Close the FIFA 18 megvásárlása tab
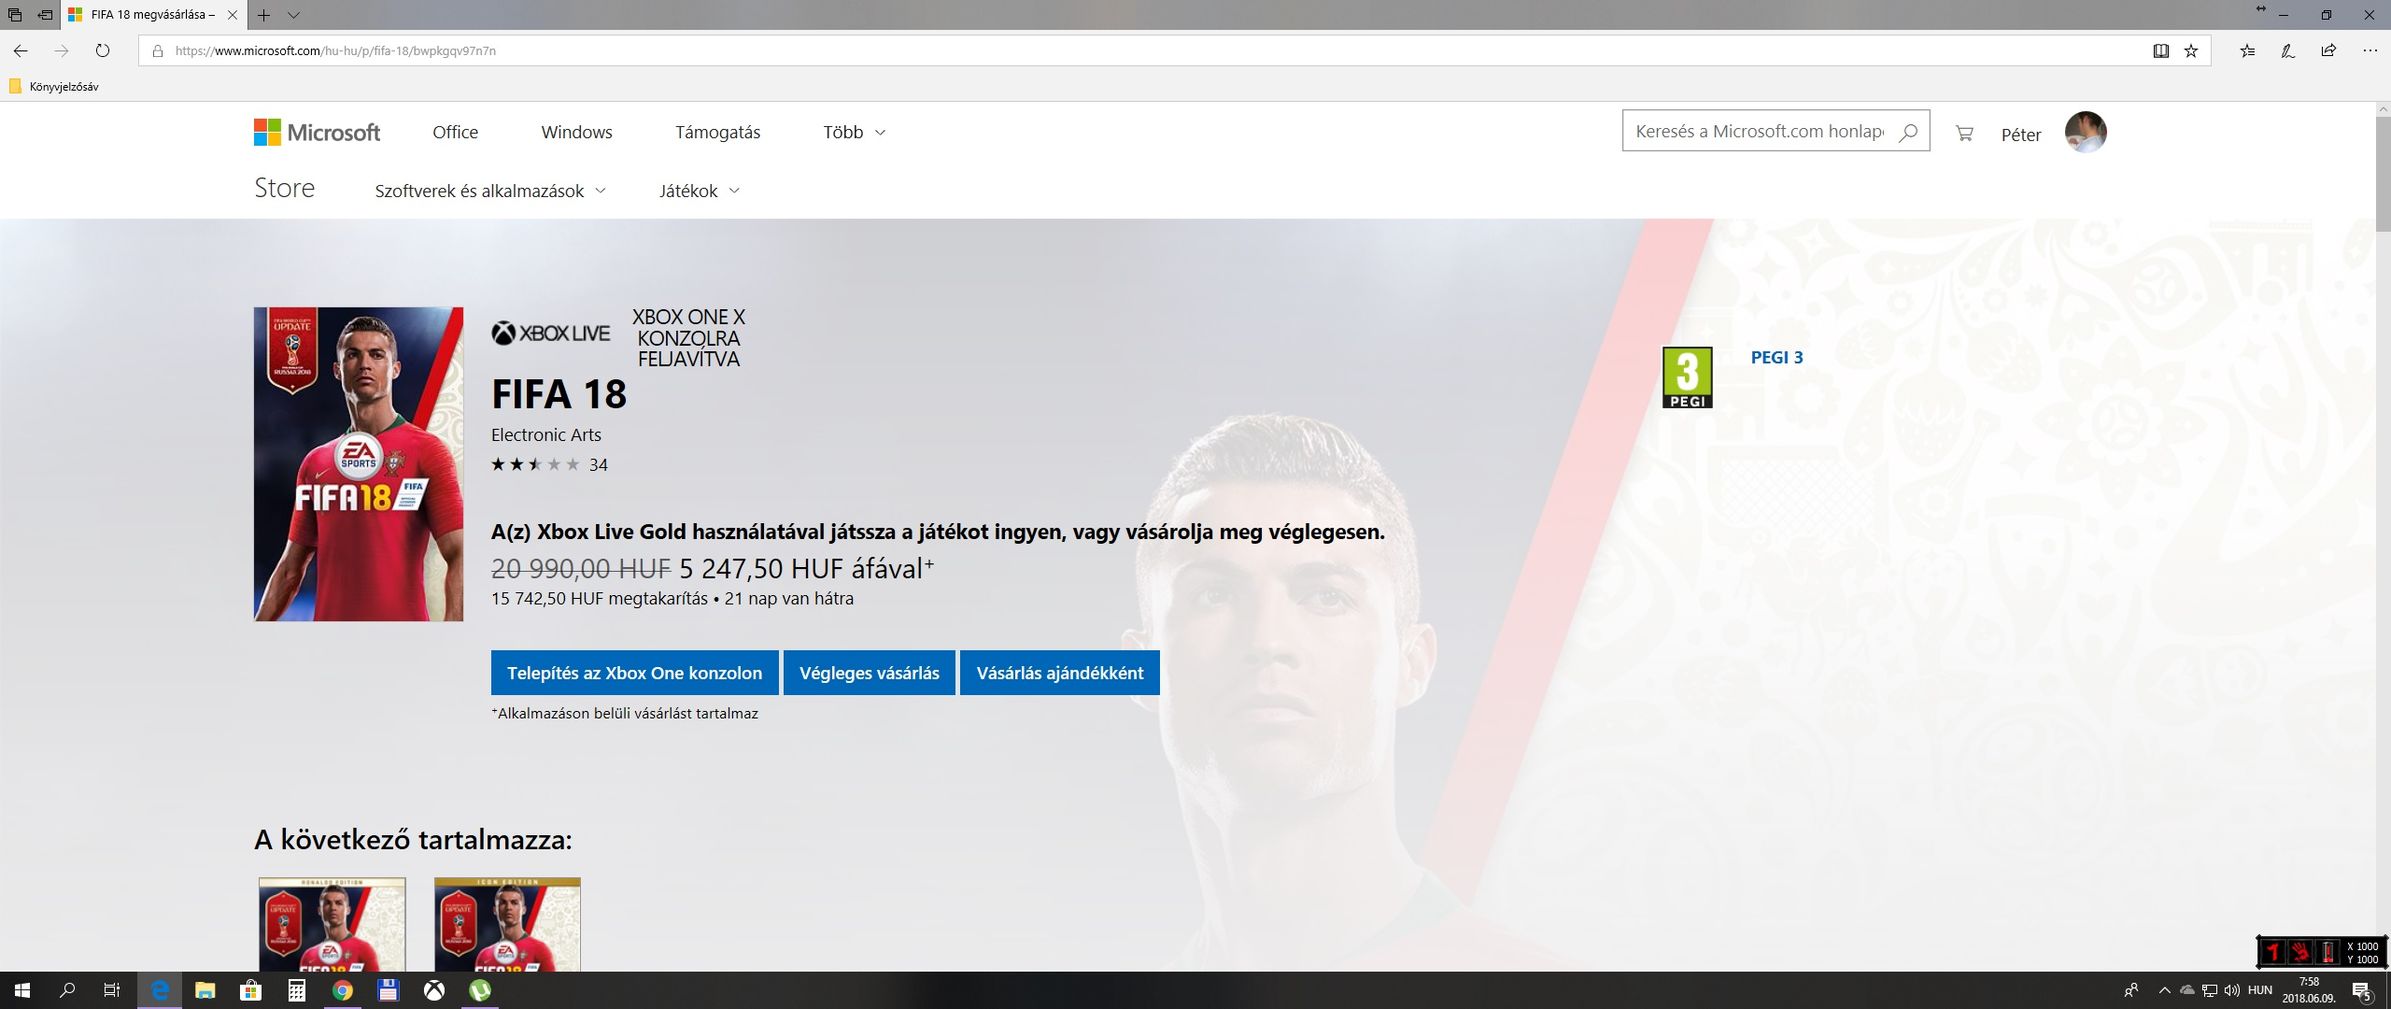Viewport: 2391px width, 1009px height. click(232, 15)
